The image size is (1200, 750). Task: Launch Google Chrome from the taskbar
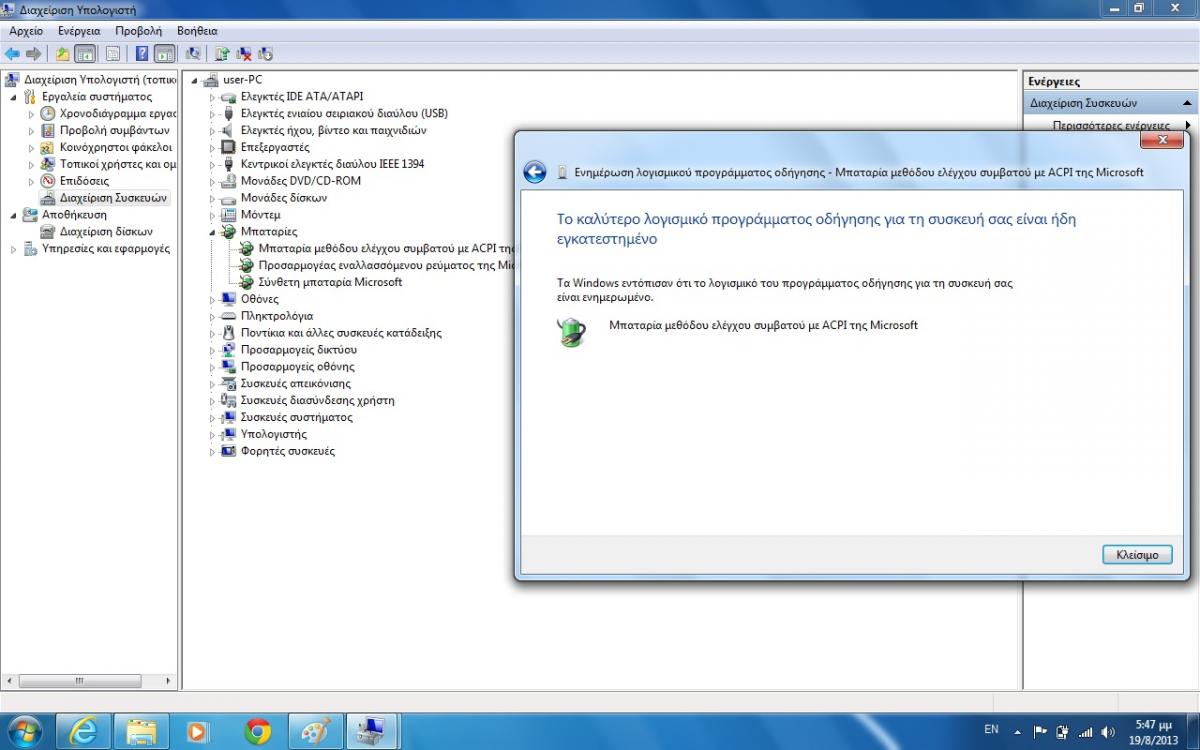[x=257, y=732]
